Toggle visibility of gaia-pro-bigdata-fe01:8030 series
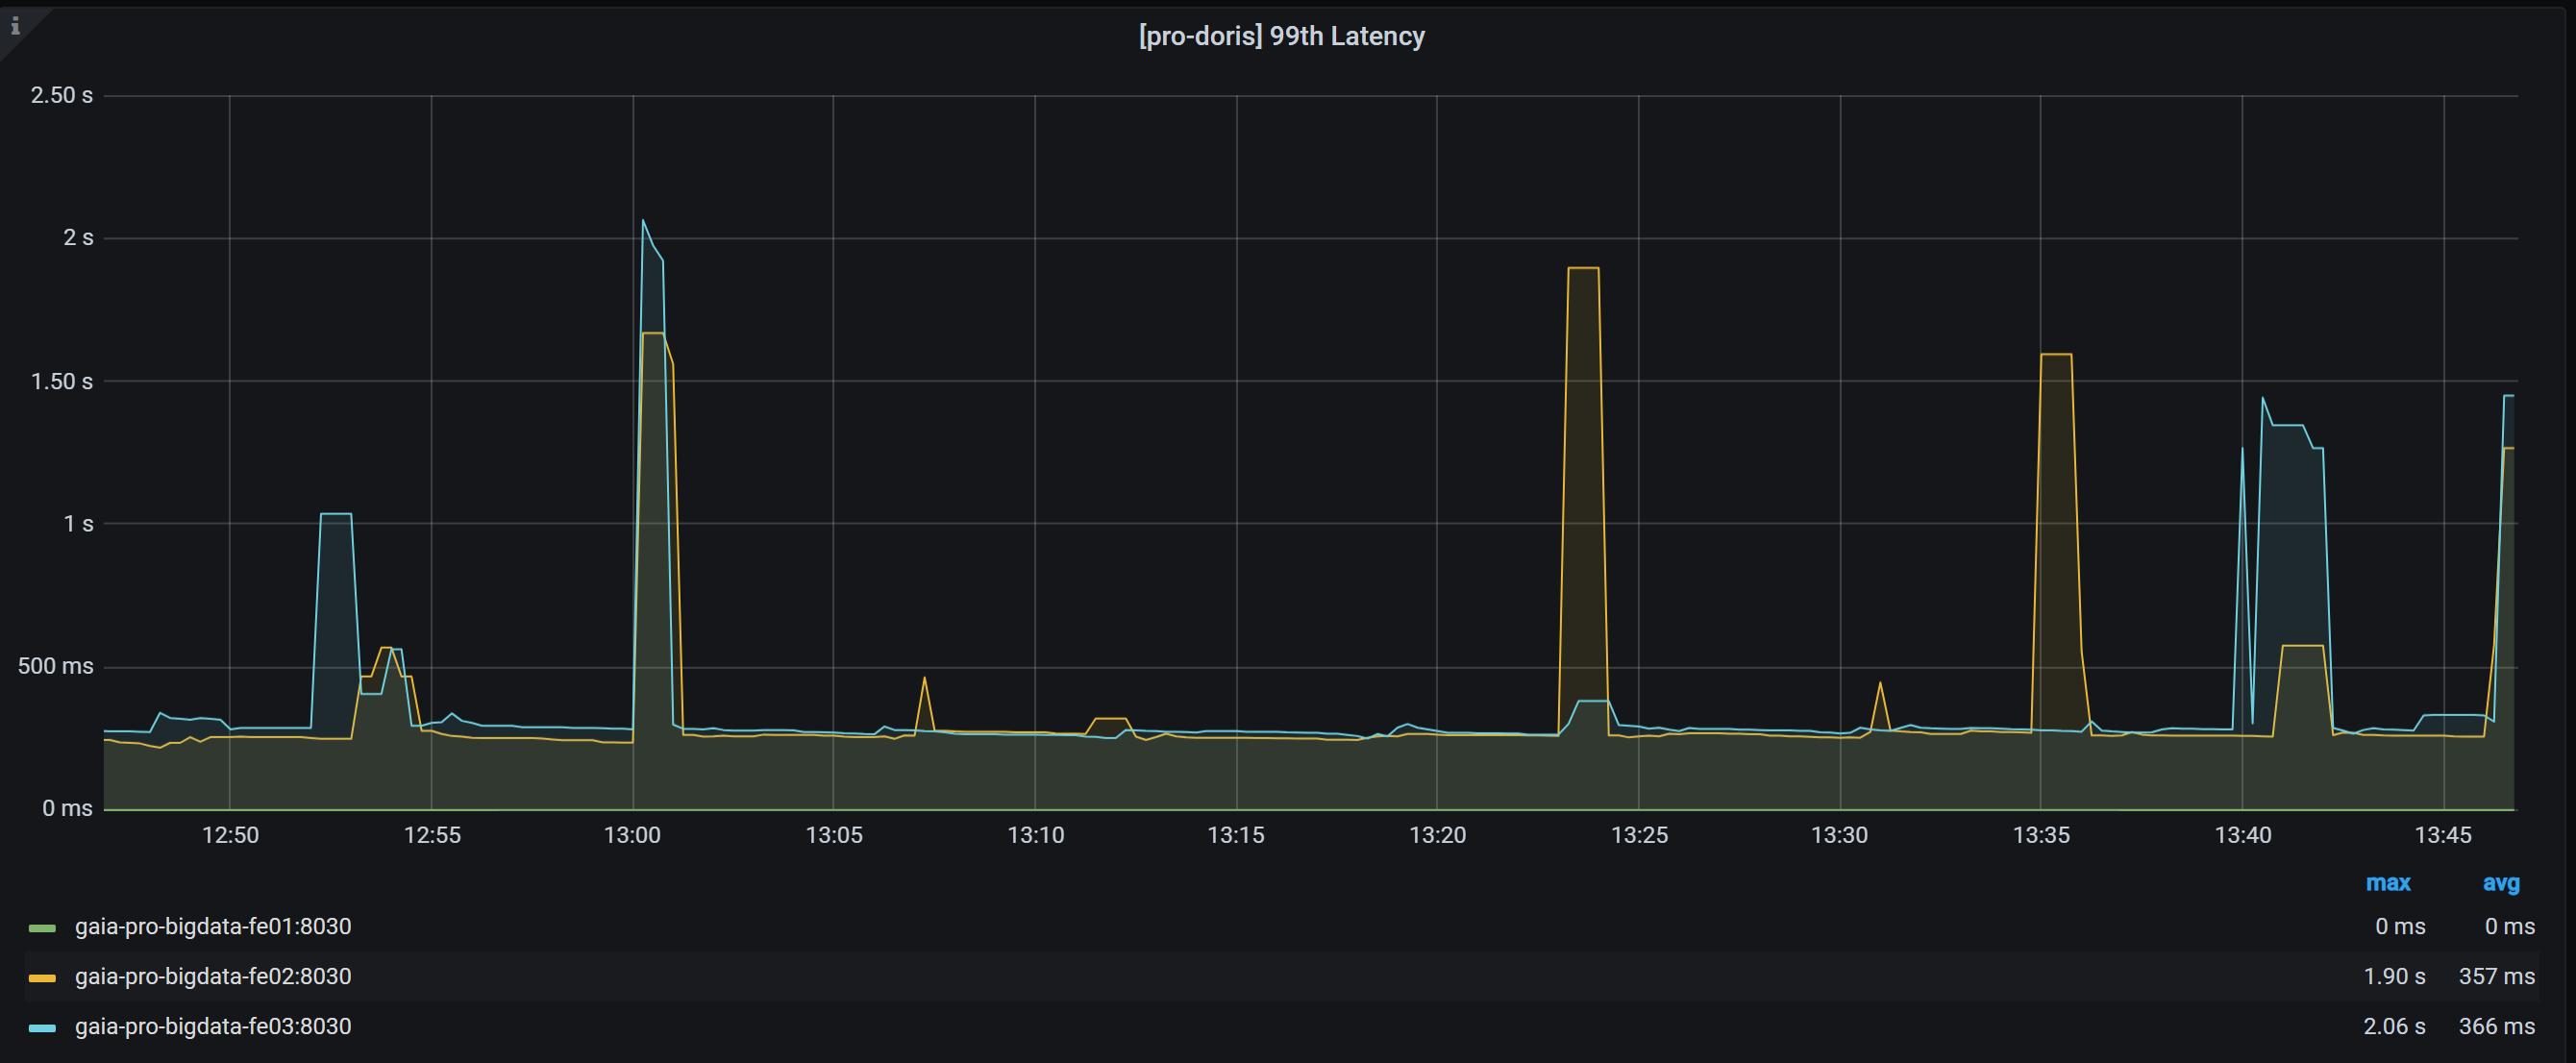The width and height of the screenshot is (2576, 1063). click(x=213, y=927)
